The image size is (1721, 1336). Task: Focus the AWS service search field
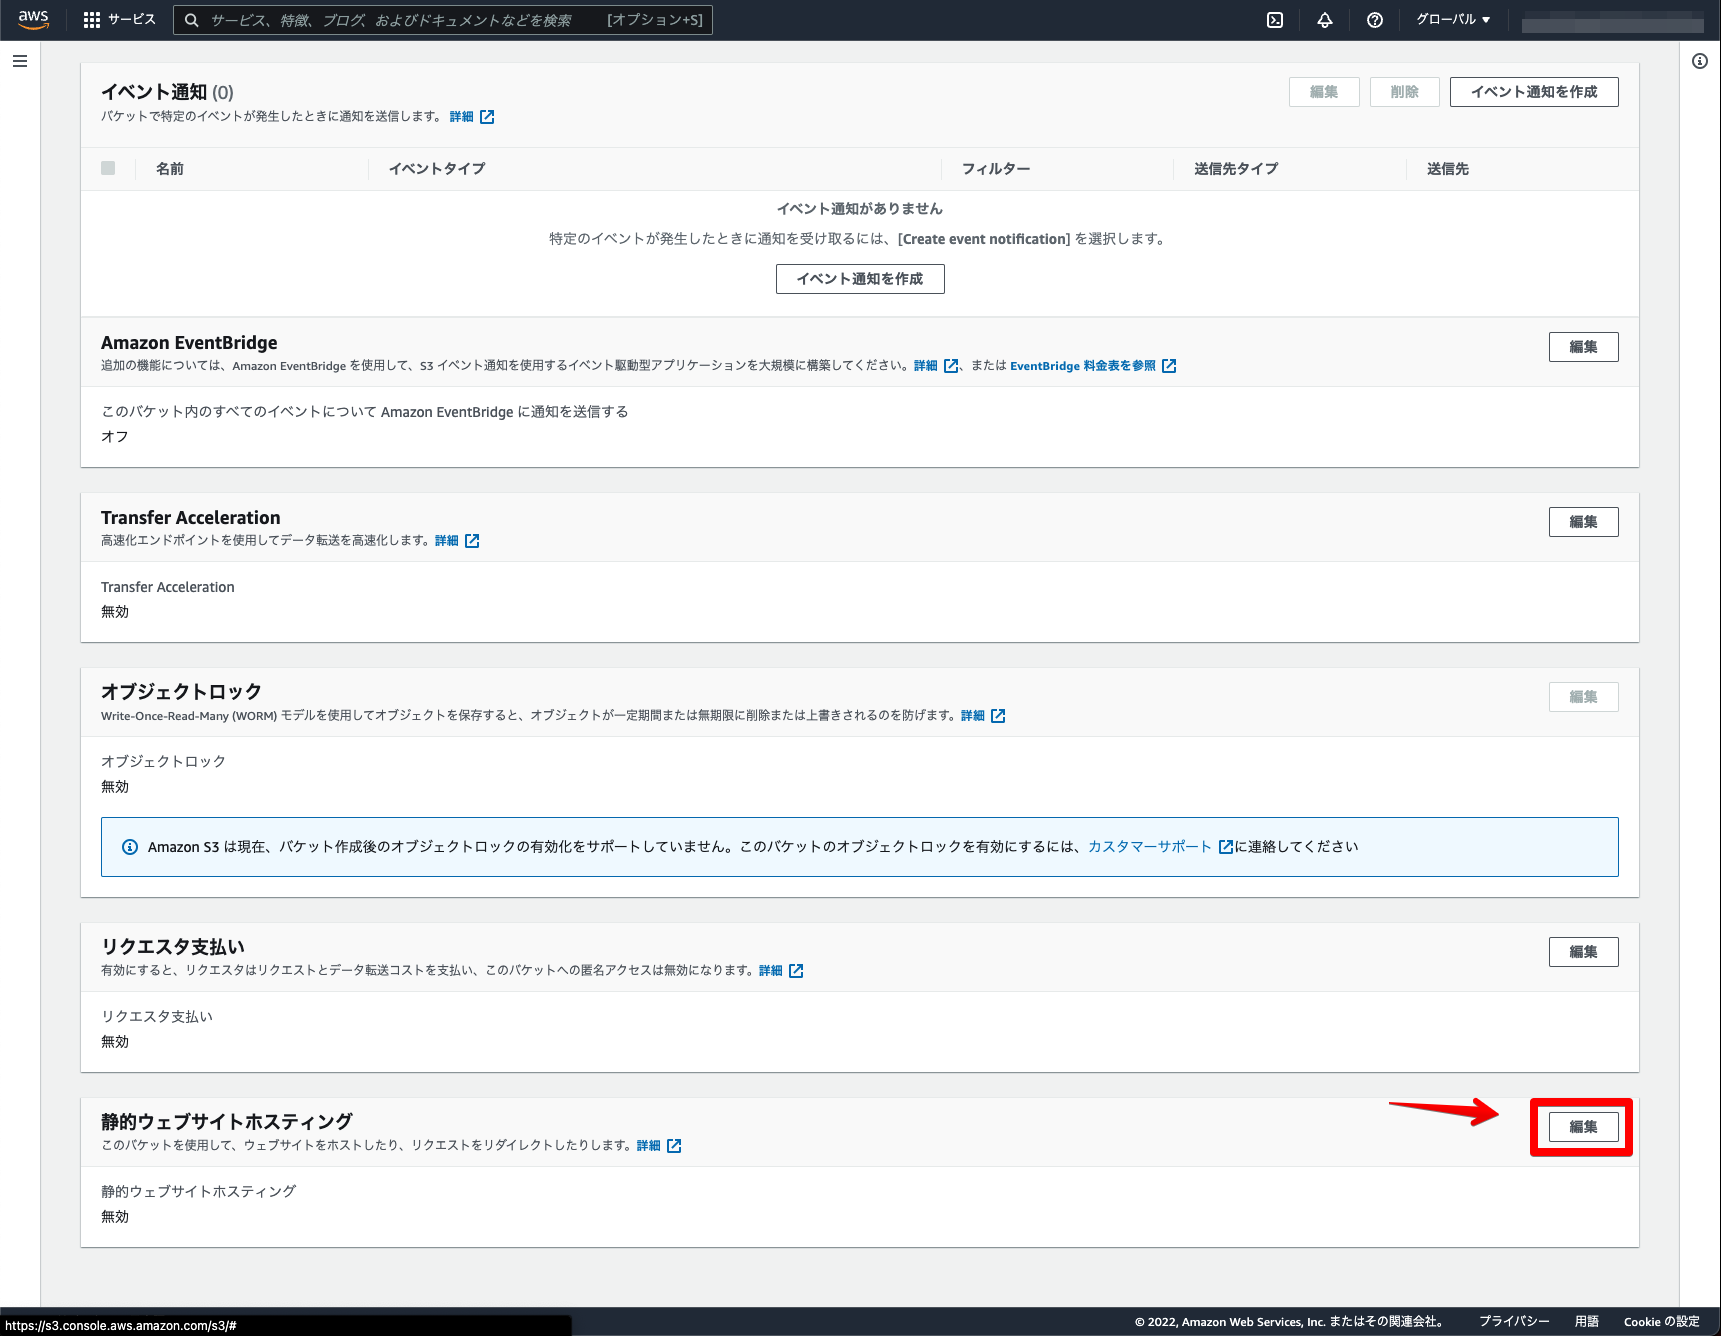click(x=443, y=20)
